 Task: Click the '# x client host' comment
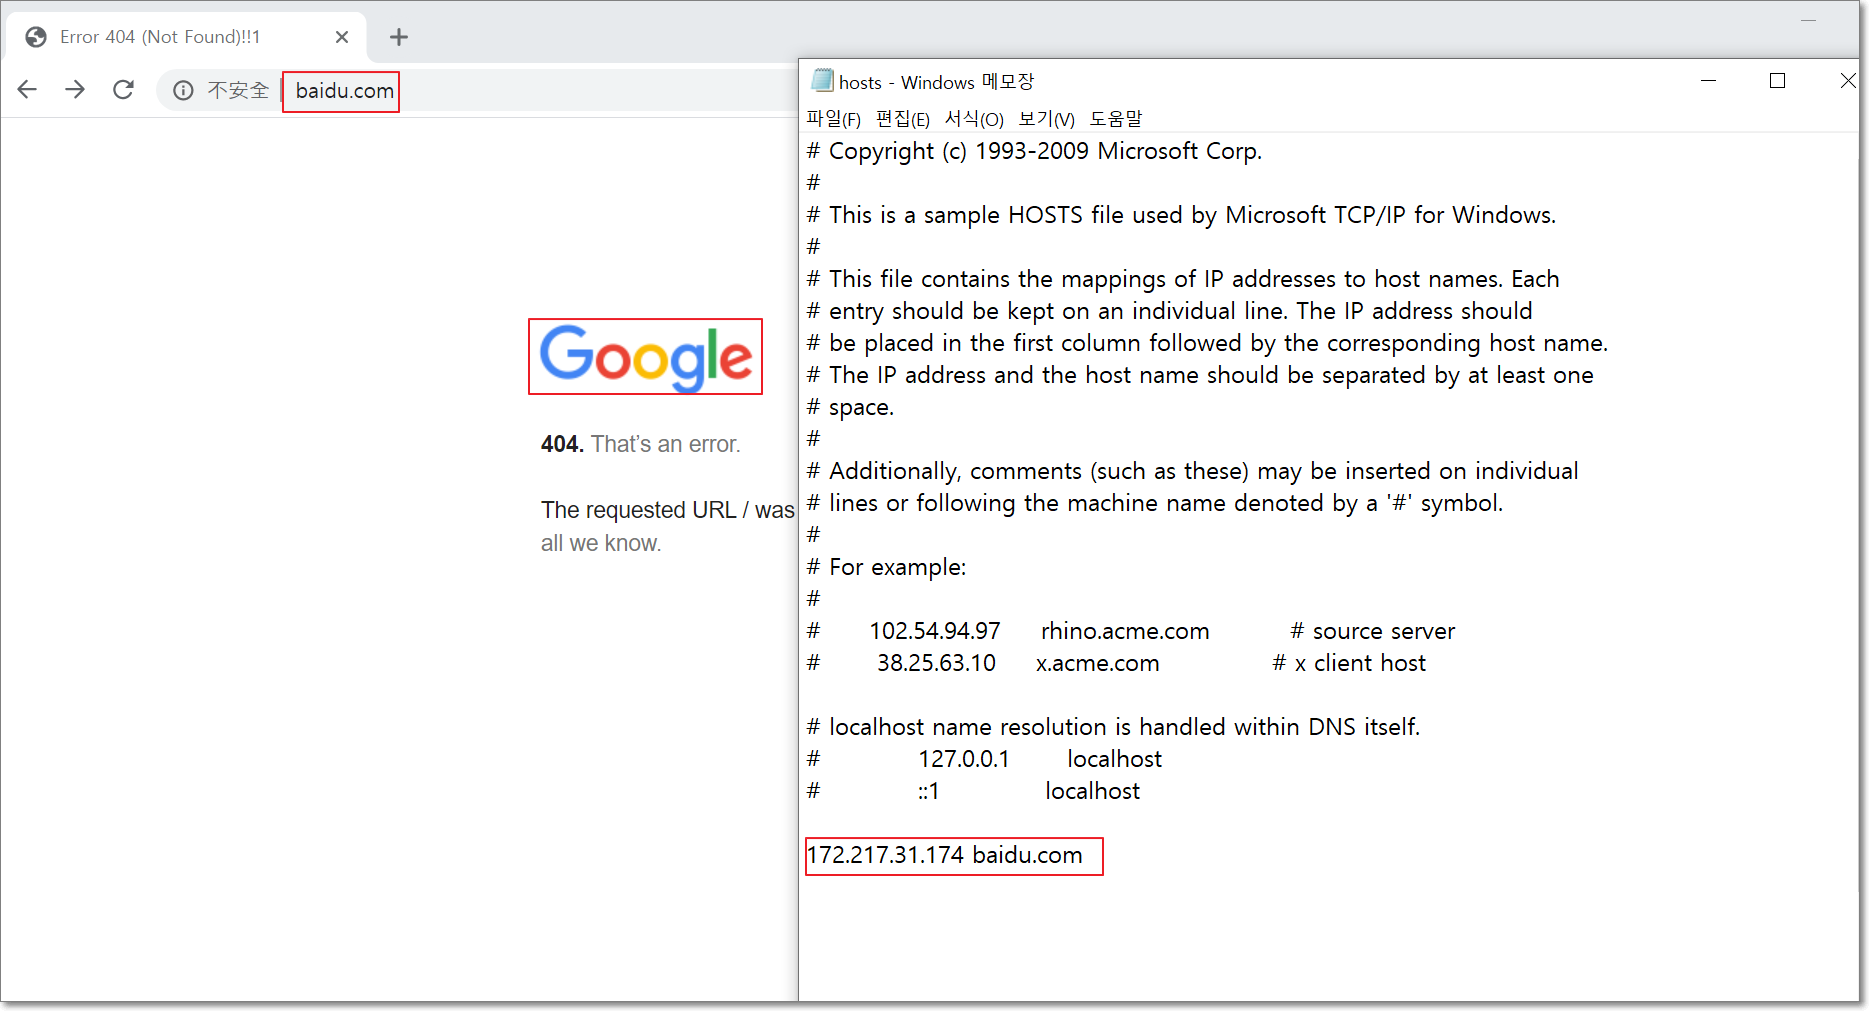[1349, 663]
